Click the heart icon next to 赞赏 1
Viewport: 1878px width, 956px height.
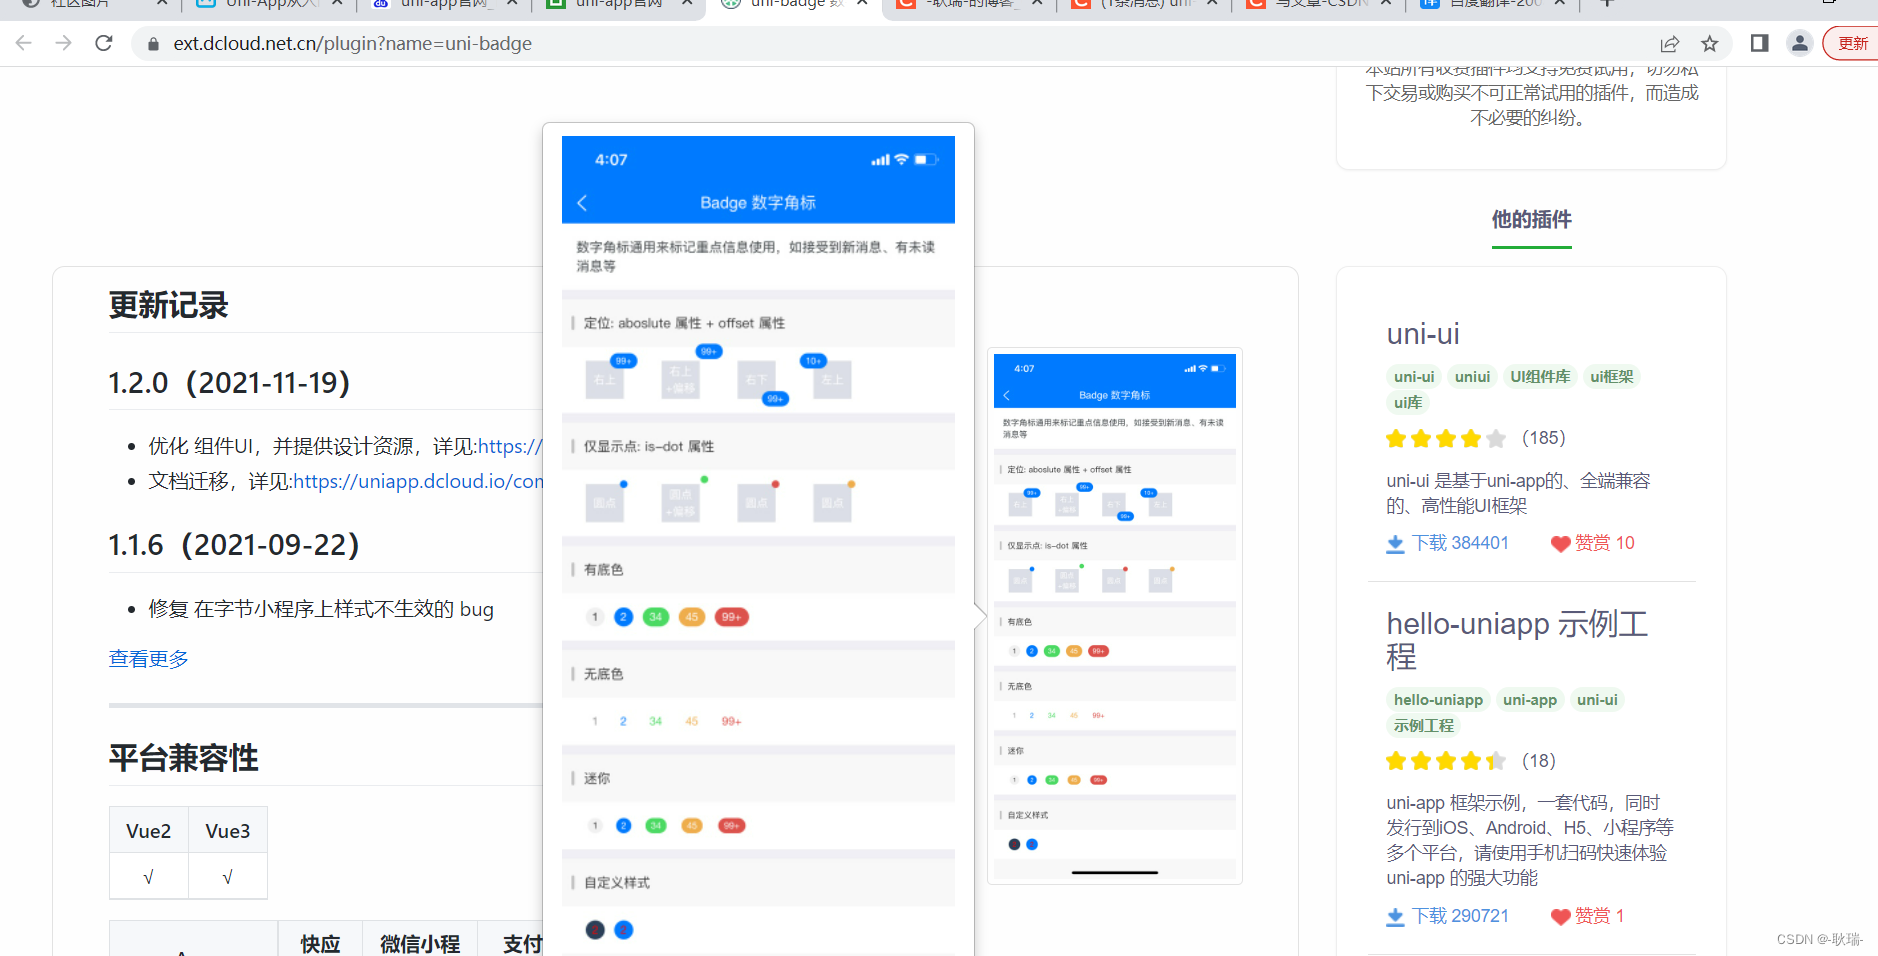click(x=1560, y=917)
